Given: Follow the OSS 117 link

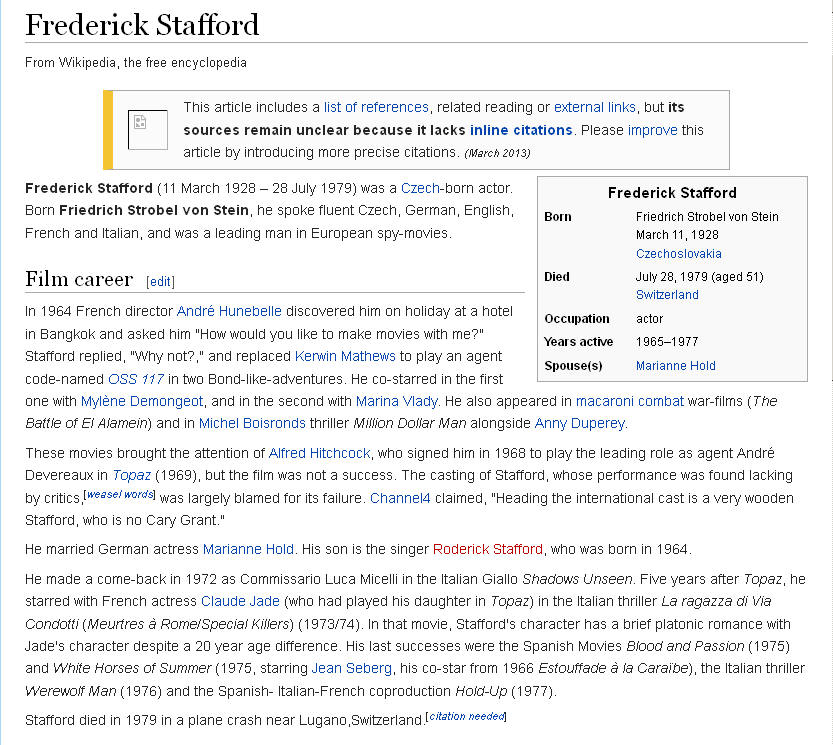Looking at the screenshot, I should (136, 379).
